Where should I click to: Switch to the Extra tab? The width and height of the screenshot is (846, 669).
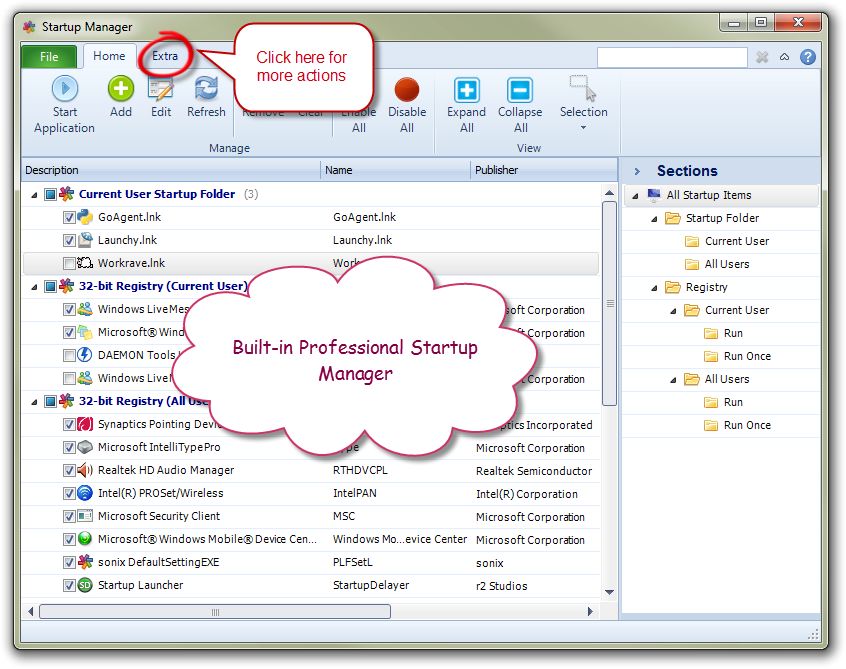tap(165, 56)
